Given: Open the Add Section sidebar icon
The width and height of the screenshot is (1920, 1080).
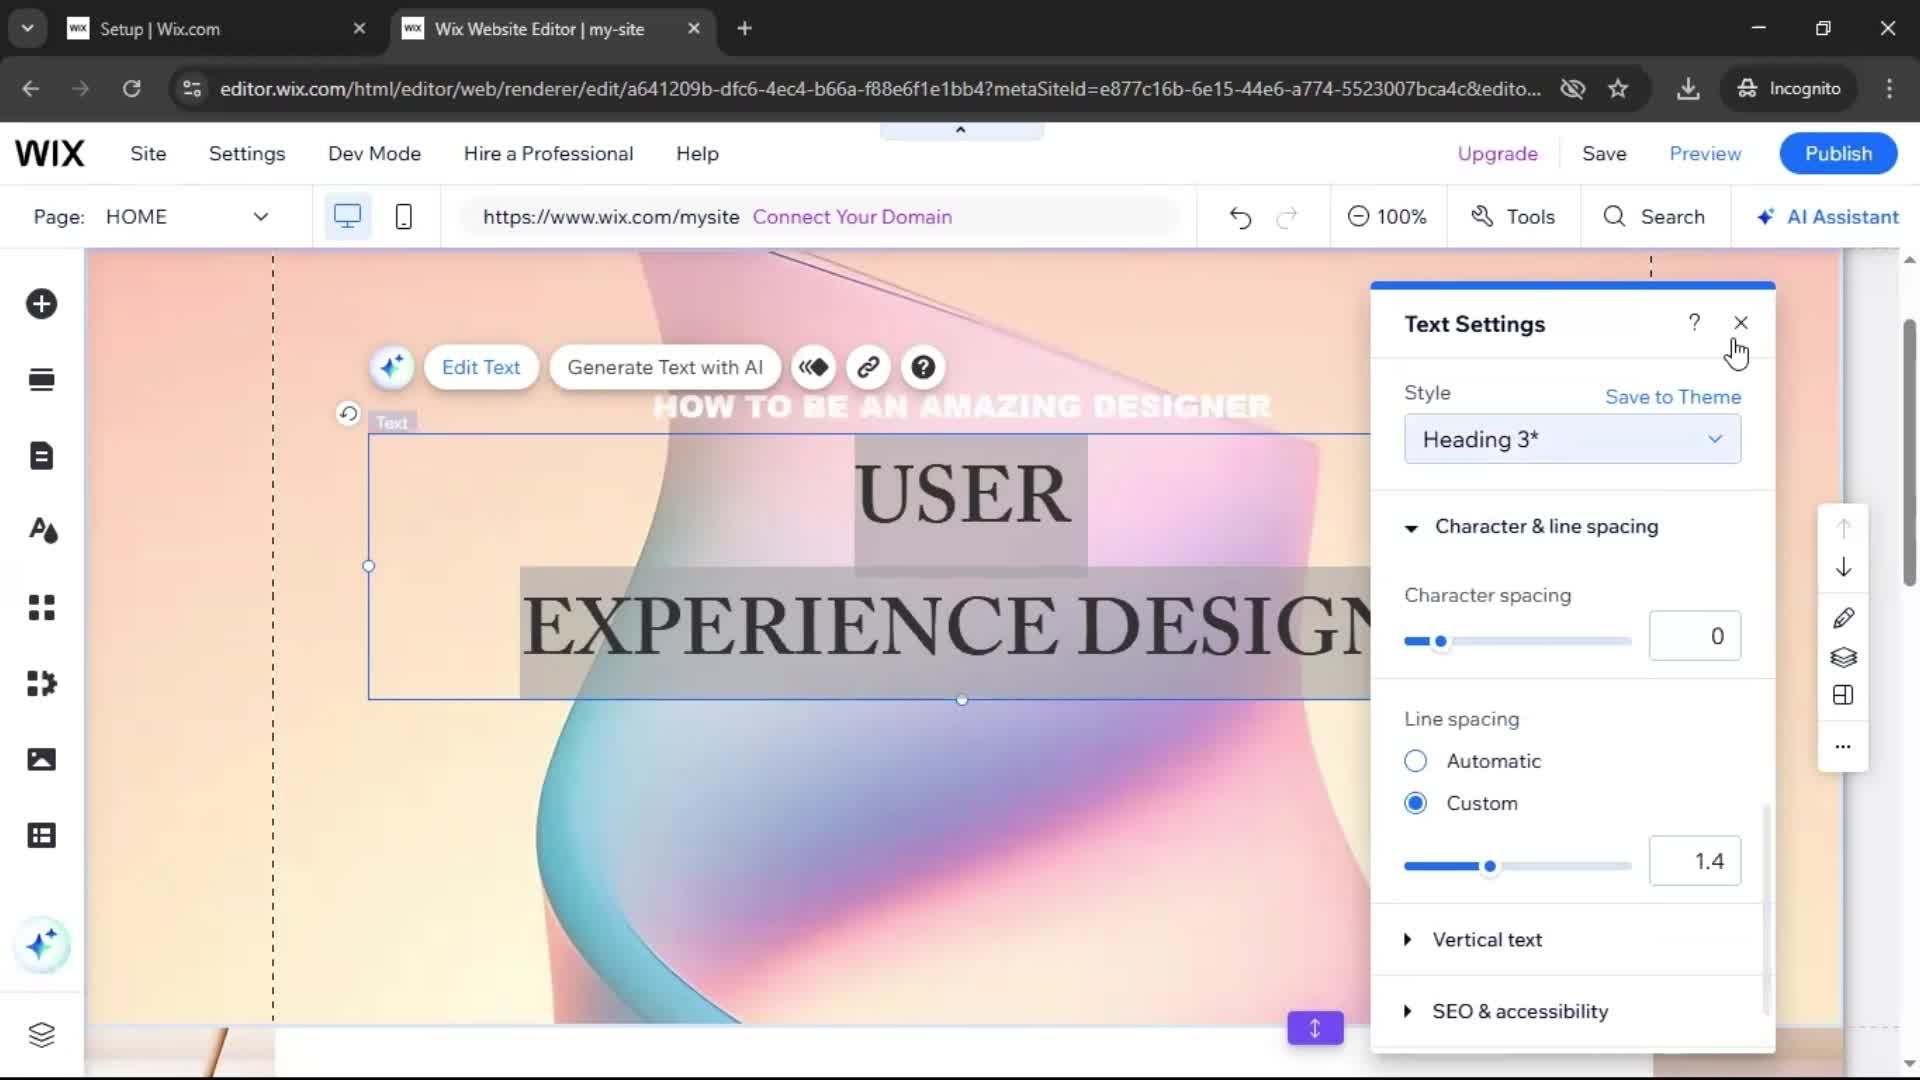Looking at the screenshot, I should [41, 380].
